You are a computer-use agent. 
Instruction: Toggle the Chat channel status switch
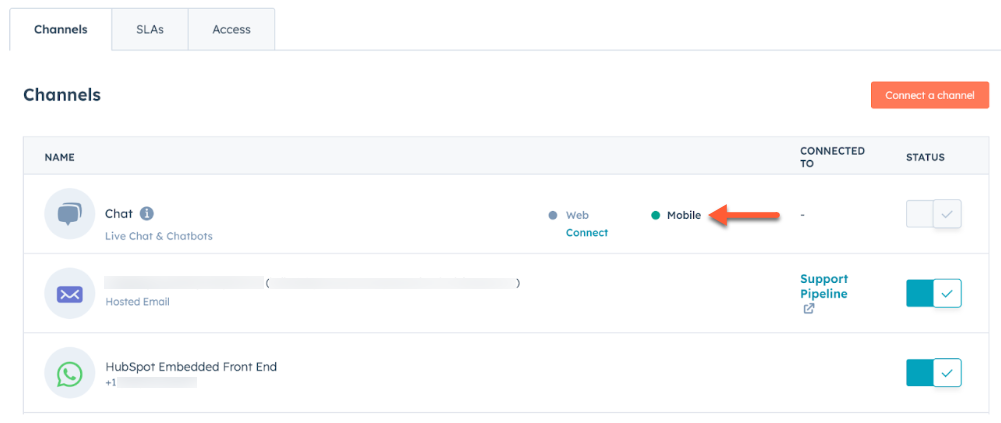pyautogui.click(x=934, y=214)
